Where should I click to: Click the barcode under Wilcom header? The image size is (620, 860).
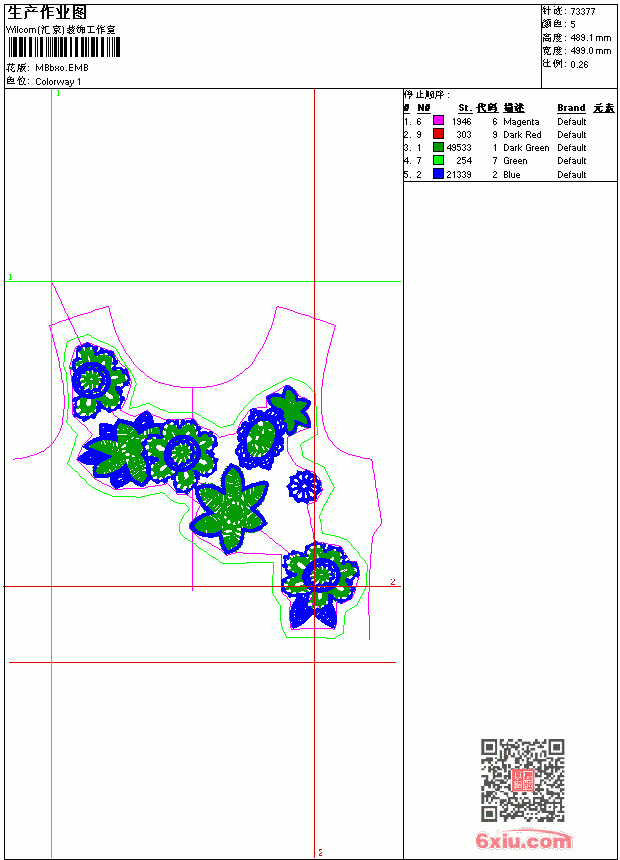[63, 47]
